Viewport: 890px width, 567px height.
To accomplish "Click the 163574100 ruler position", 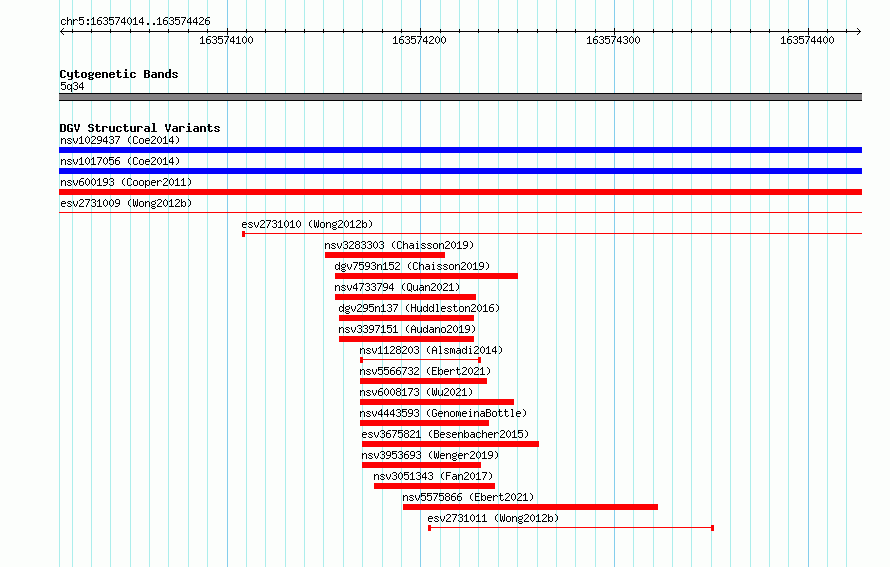I will pyautogui.click(x=226, y=40).
